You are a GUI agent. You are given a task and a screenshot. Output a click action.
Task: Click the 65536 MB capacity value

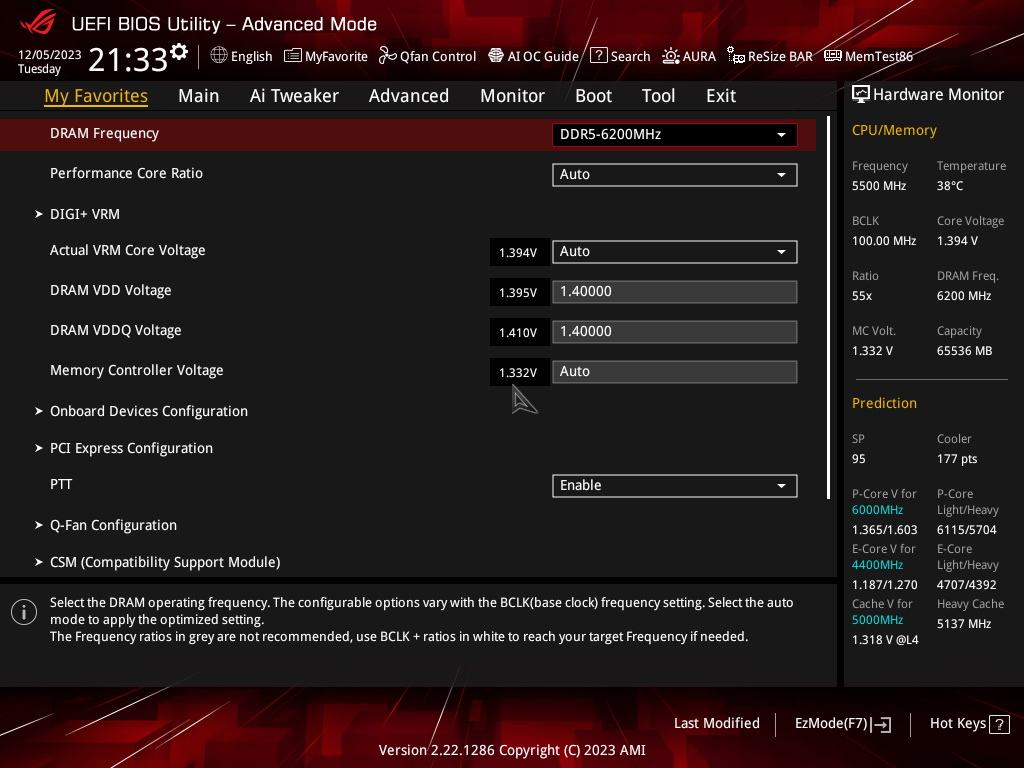pyautogui.click(x=965, y=351)
